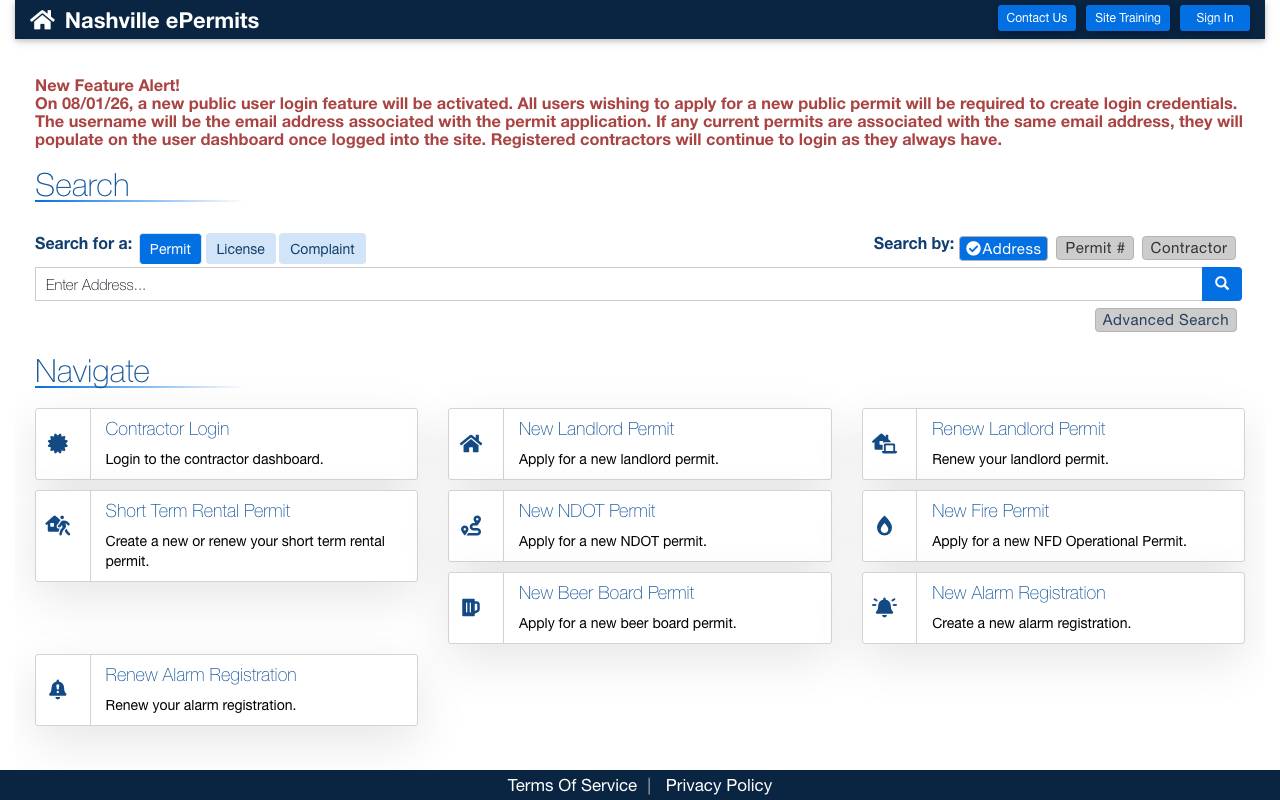Click the home icon beside Nashville ePermits
The image size is (1280, 800).
(42, 19)
